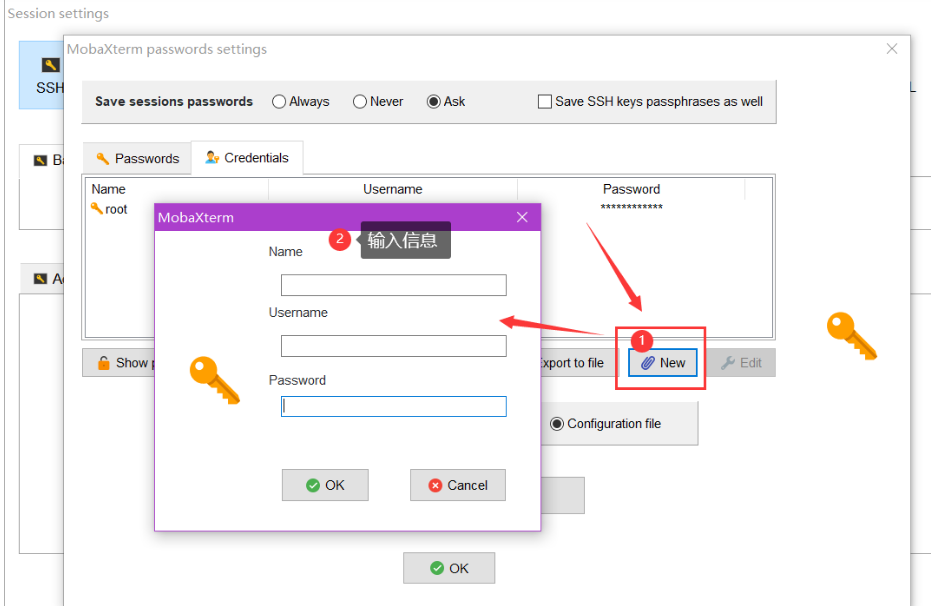Close the purple MobaXterm dialog
This screenshot has height=606, width=931.
[522, 217]
